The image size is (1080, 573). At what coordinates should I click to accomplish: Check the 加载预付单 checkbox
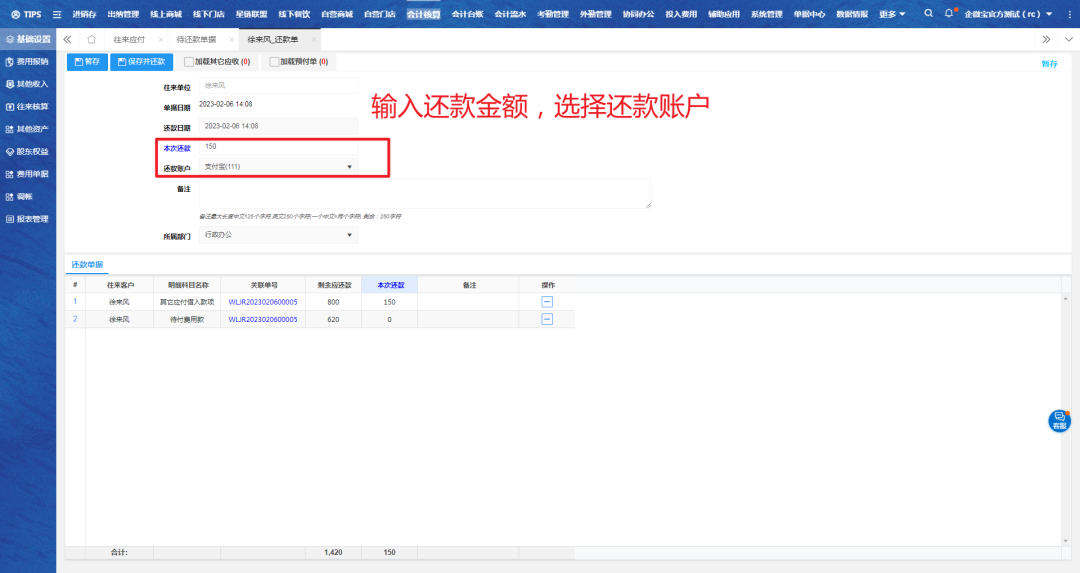coord(273,62)
